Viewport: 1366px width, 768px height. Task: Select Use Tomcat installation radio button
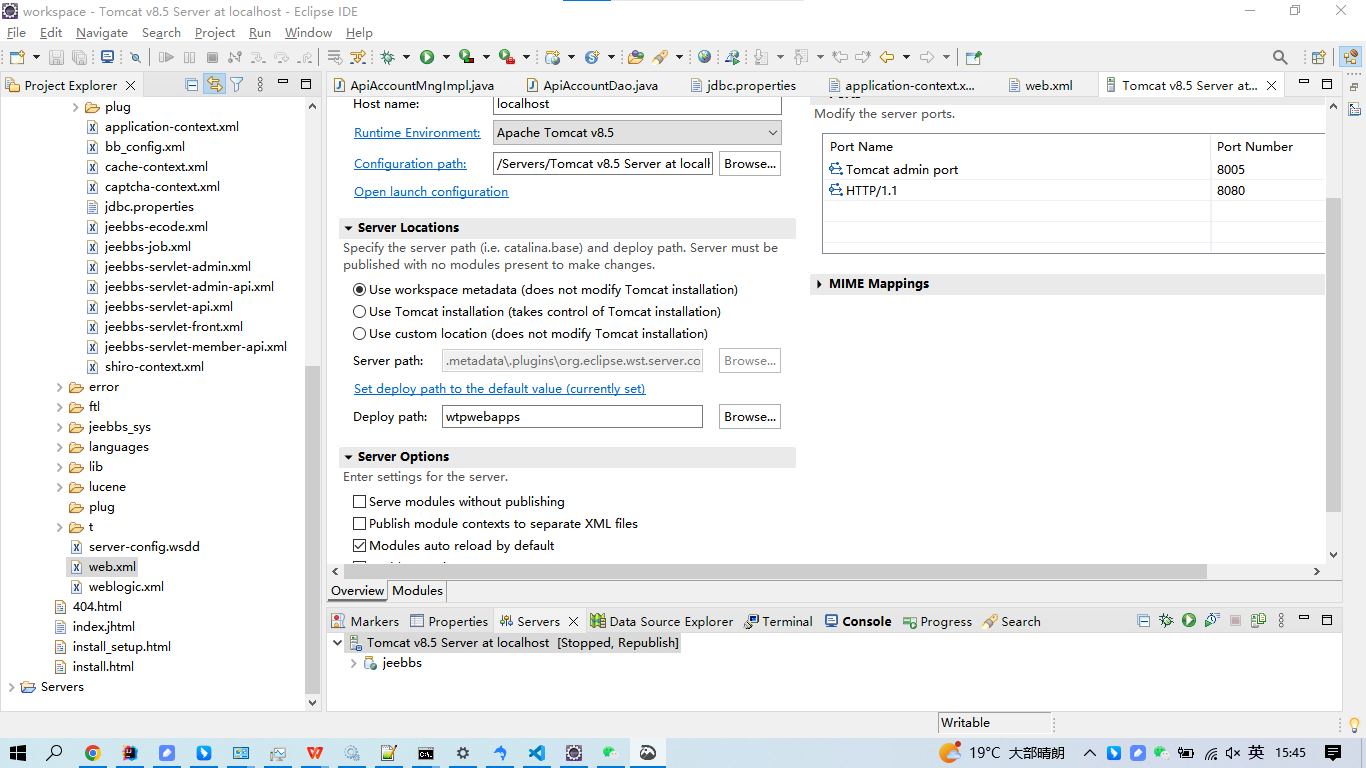(x=360, y=312)
